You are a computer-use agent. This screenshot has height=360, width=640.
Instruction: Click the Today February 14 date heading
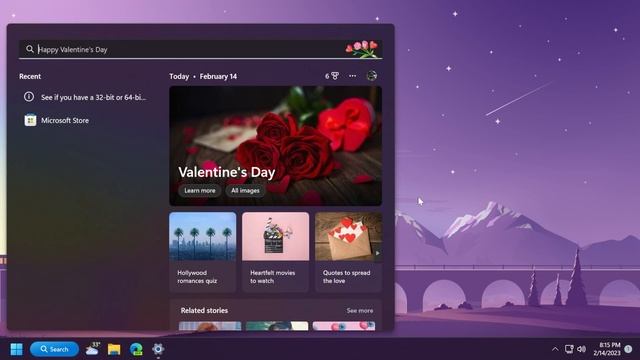click(203, 76)
